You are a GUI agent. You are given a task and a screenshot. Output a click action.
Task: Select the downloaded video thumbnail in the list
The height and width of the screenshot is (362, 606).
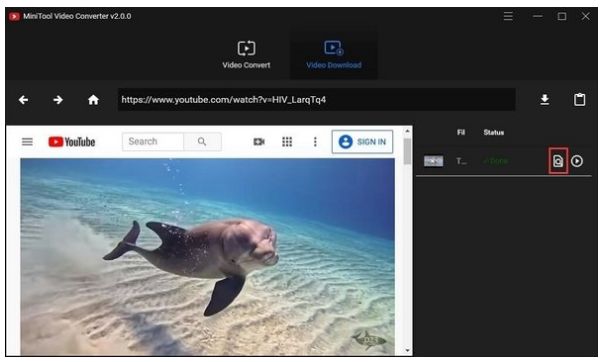point(433,161)
